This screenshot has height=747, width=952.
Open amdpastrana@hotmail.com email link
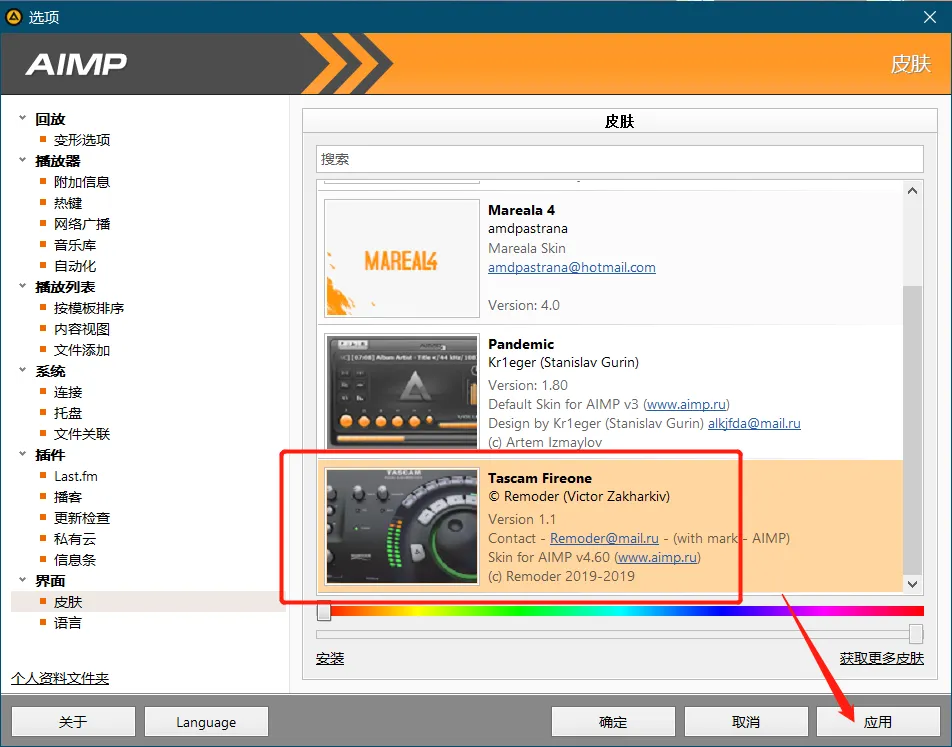pos(572,267)
